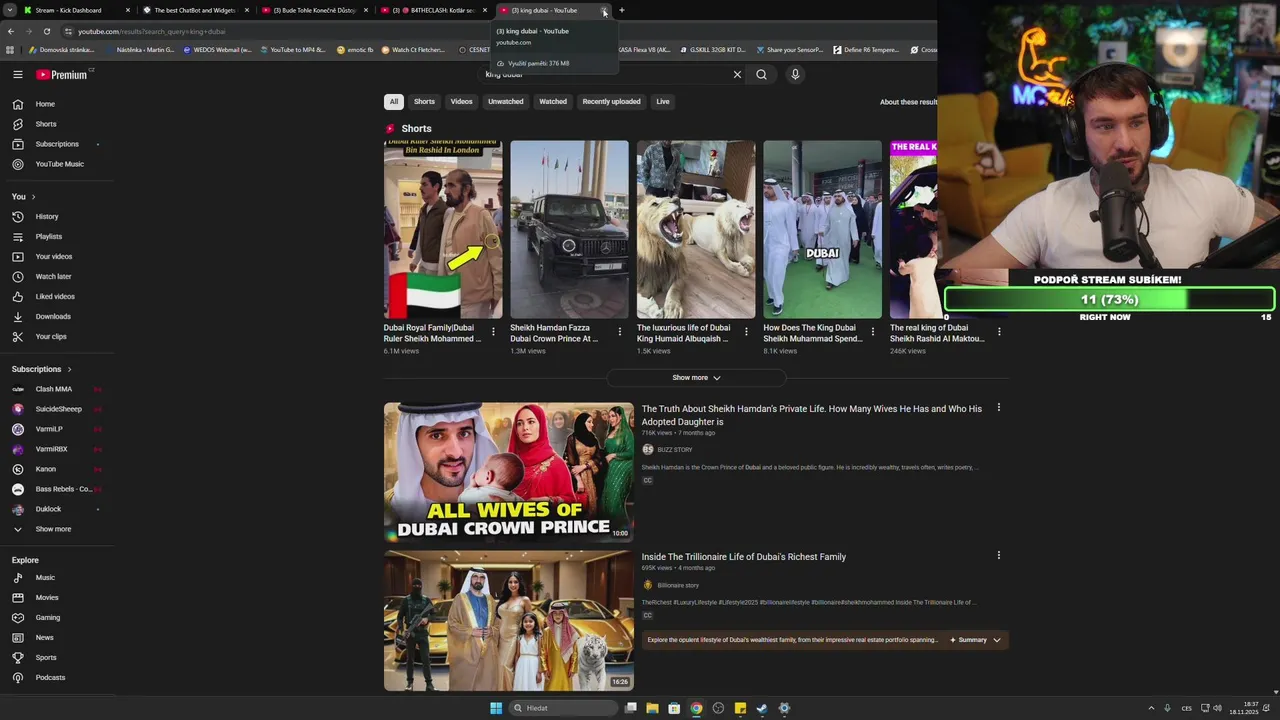
Task: Open options for Sheikh Hamdan Fazza short
Action: pos(619,331)
